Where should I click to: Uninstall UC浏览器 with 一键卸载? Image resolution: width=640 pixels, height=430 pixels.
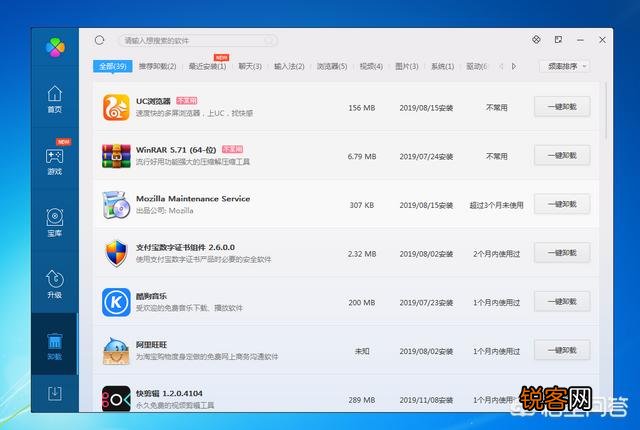click(562, 106)
